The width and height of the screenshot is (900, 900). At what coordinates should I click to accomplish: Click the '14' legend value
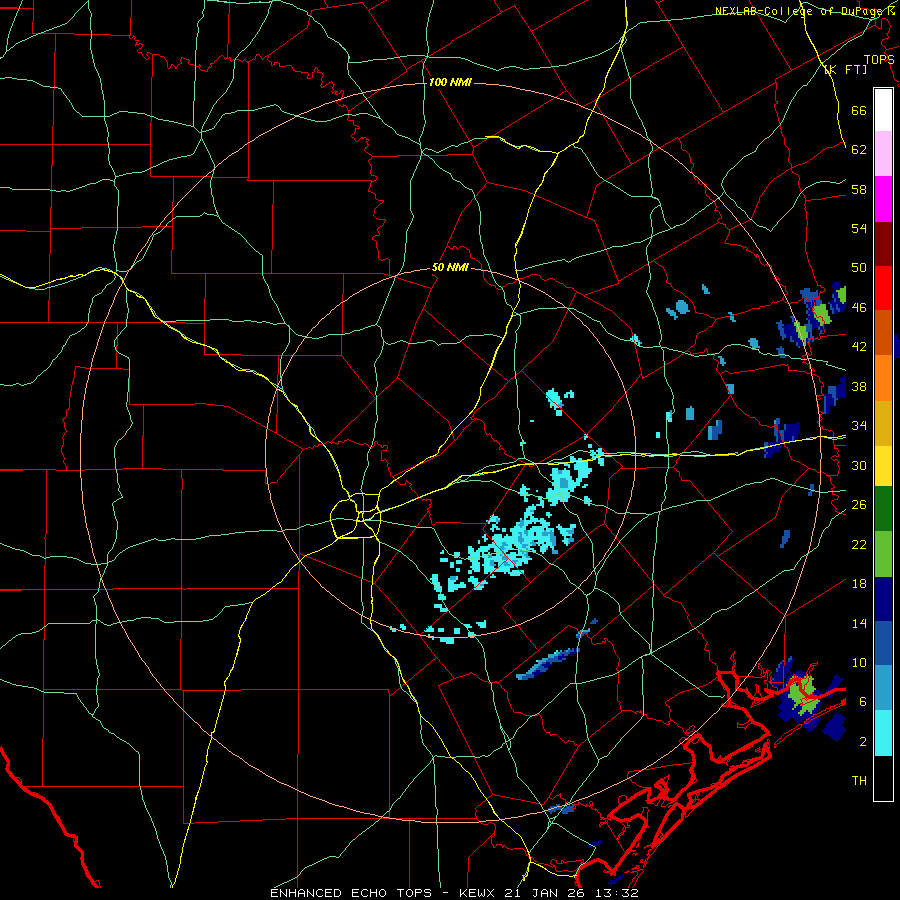click(x=859, y=623)
